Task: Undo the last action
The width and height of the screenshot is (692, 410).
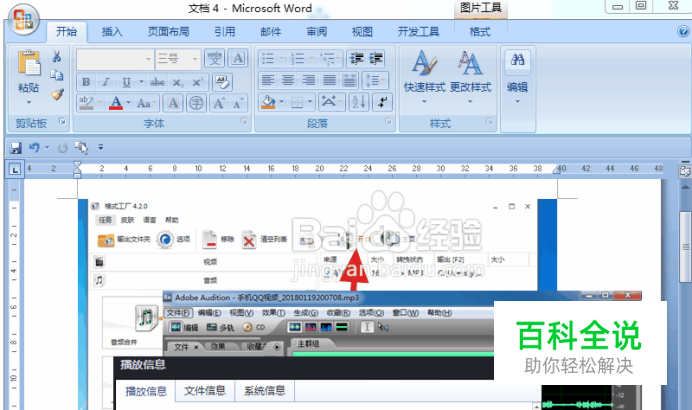Action: click(34, 147)
